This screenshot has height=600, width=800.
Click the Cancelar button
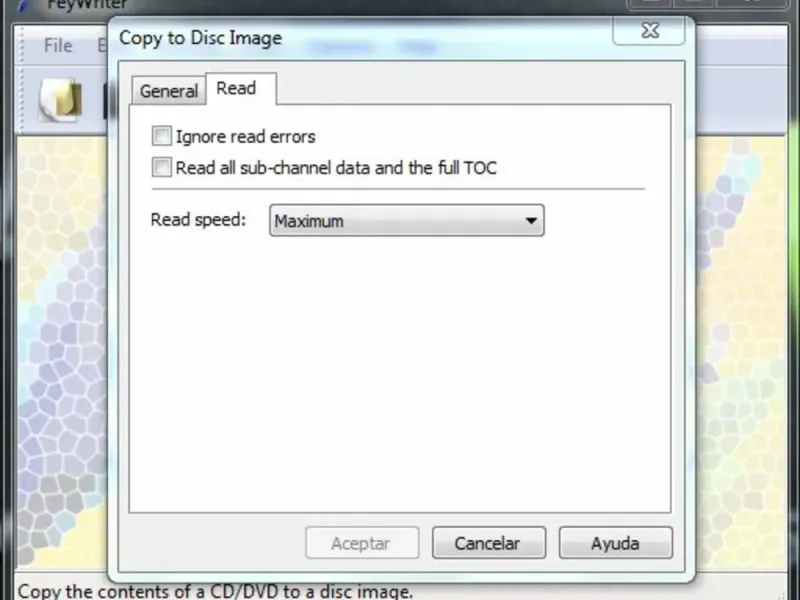(489, 543)
